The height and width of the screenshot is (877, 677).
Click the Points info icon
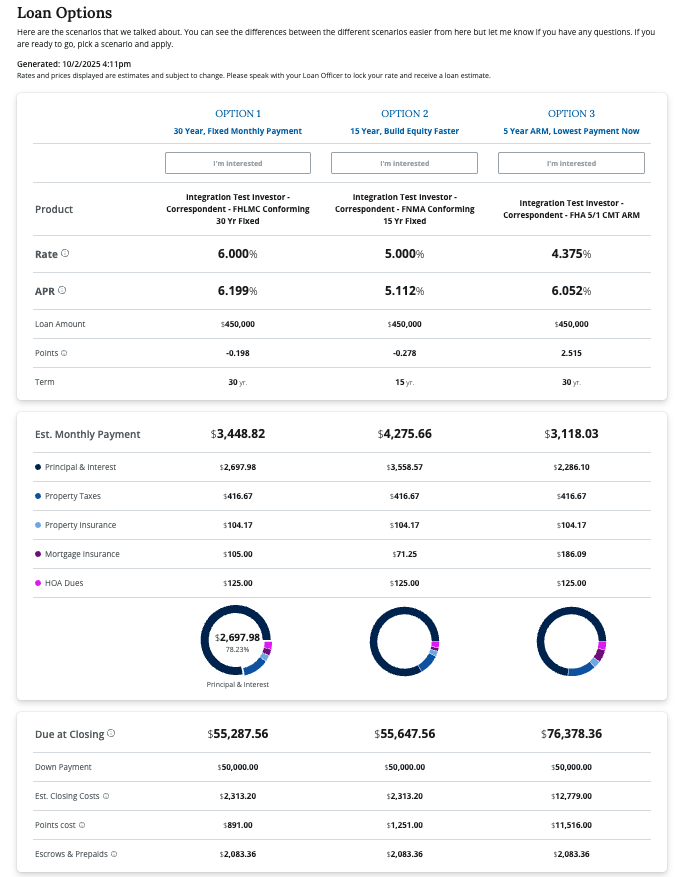pyautogui.click(x=64, y=353)
